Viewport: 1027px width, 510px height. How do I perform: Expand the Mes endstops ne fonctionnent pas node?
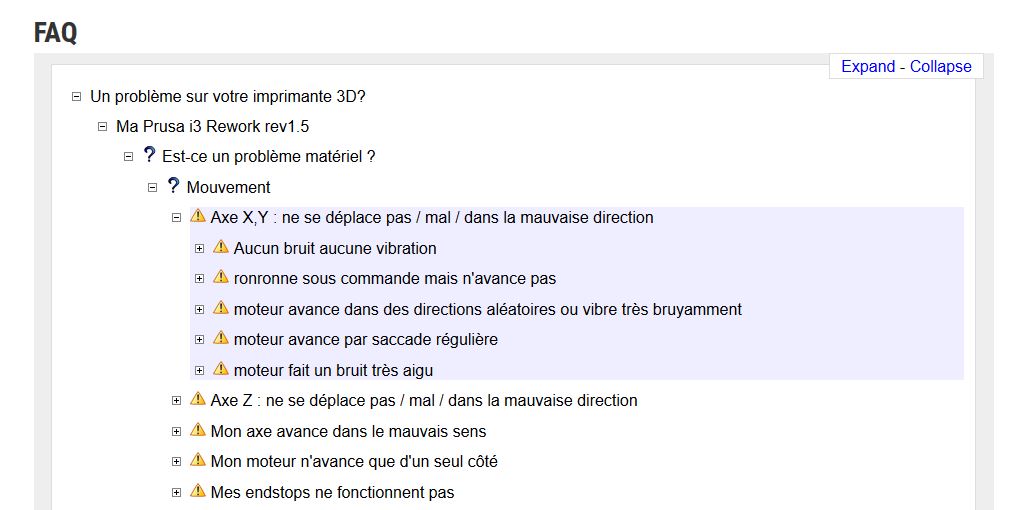(176, 493)
